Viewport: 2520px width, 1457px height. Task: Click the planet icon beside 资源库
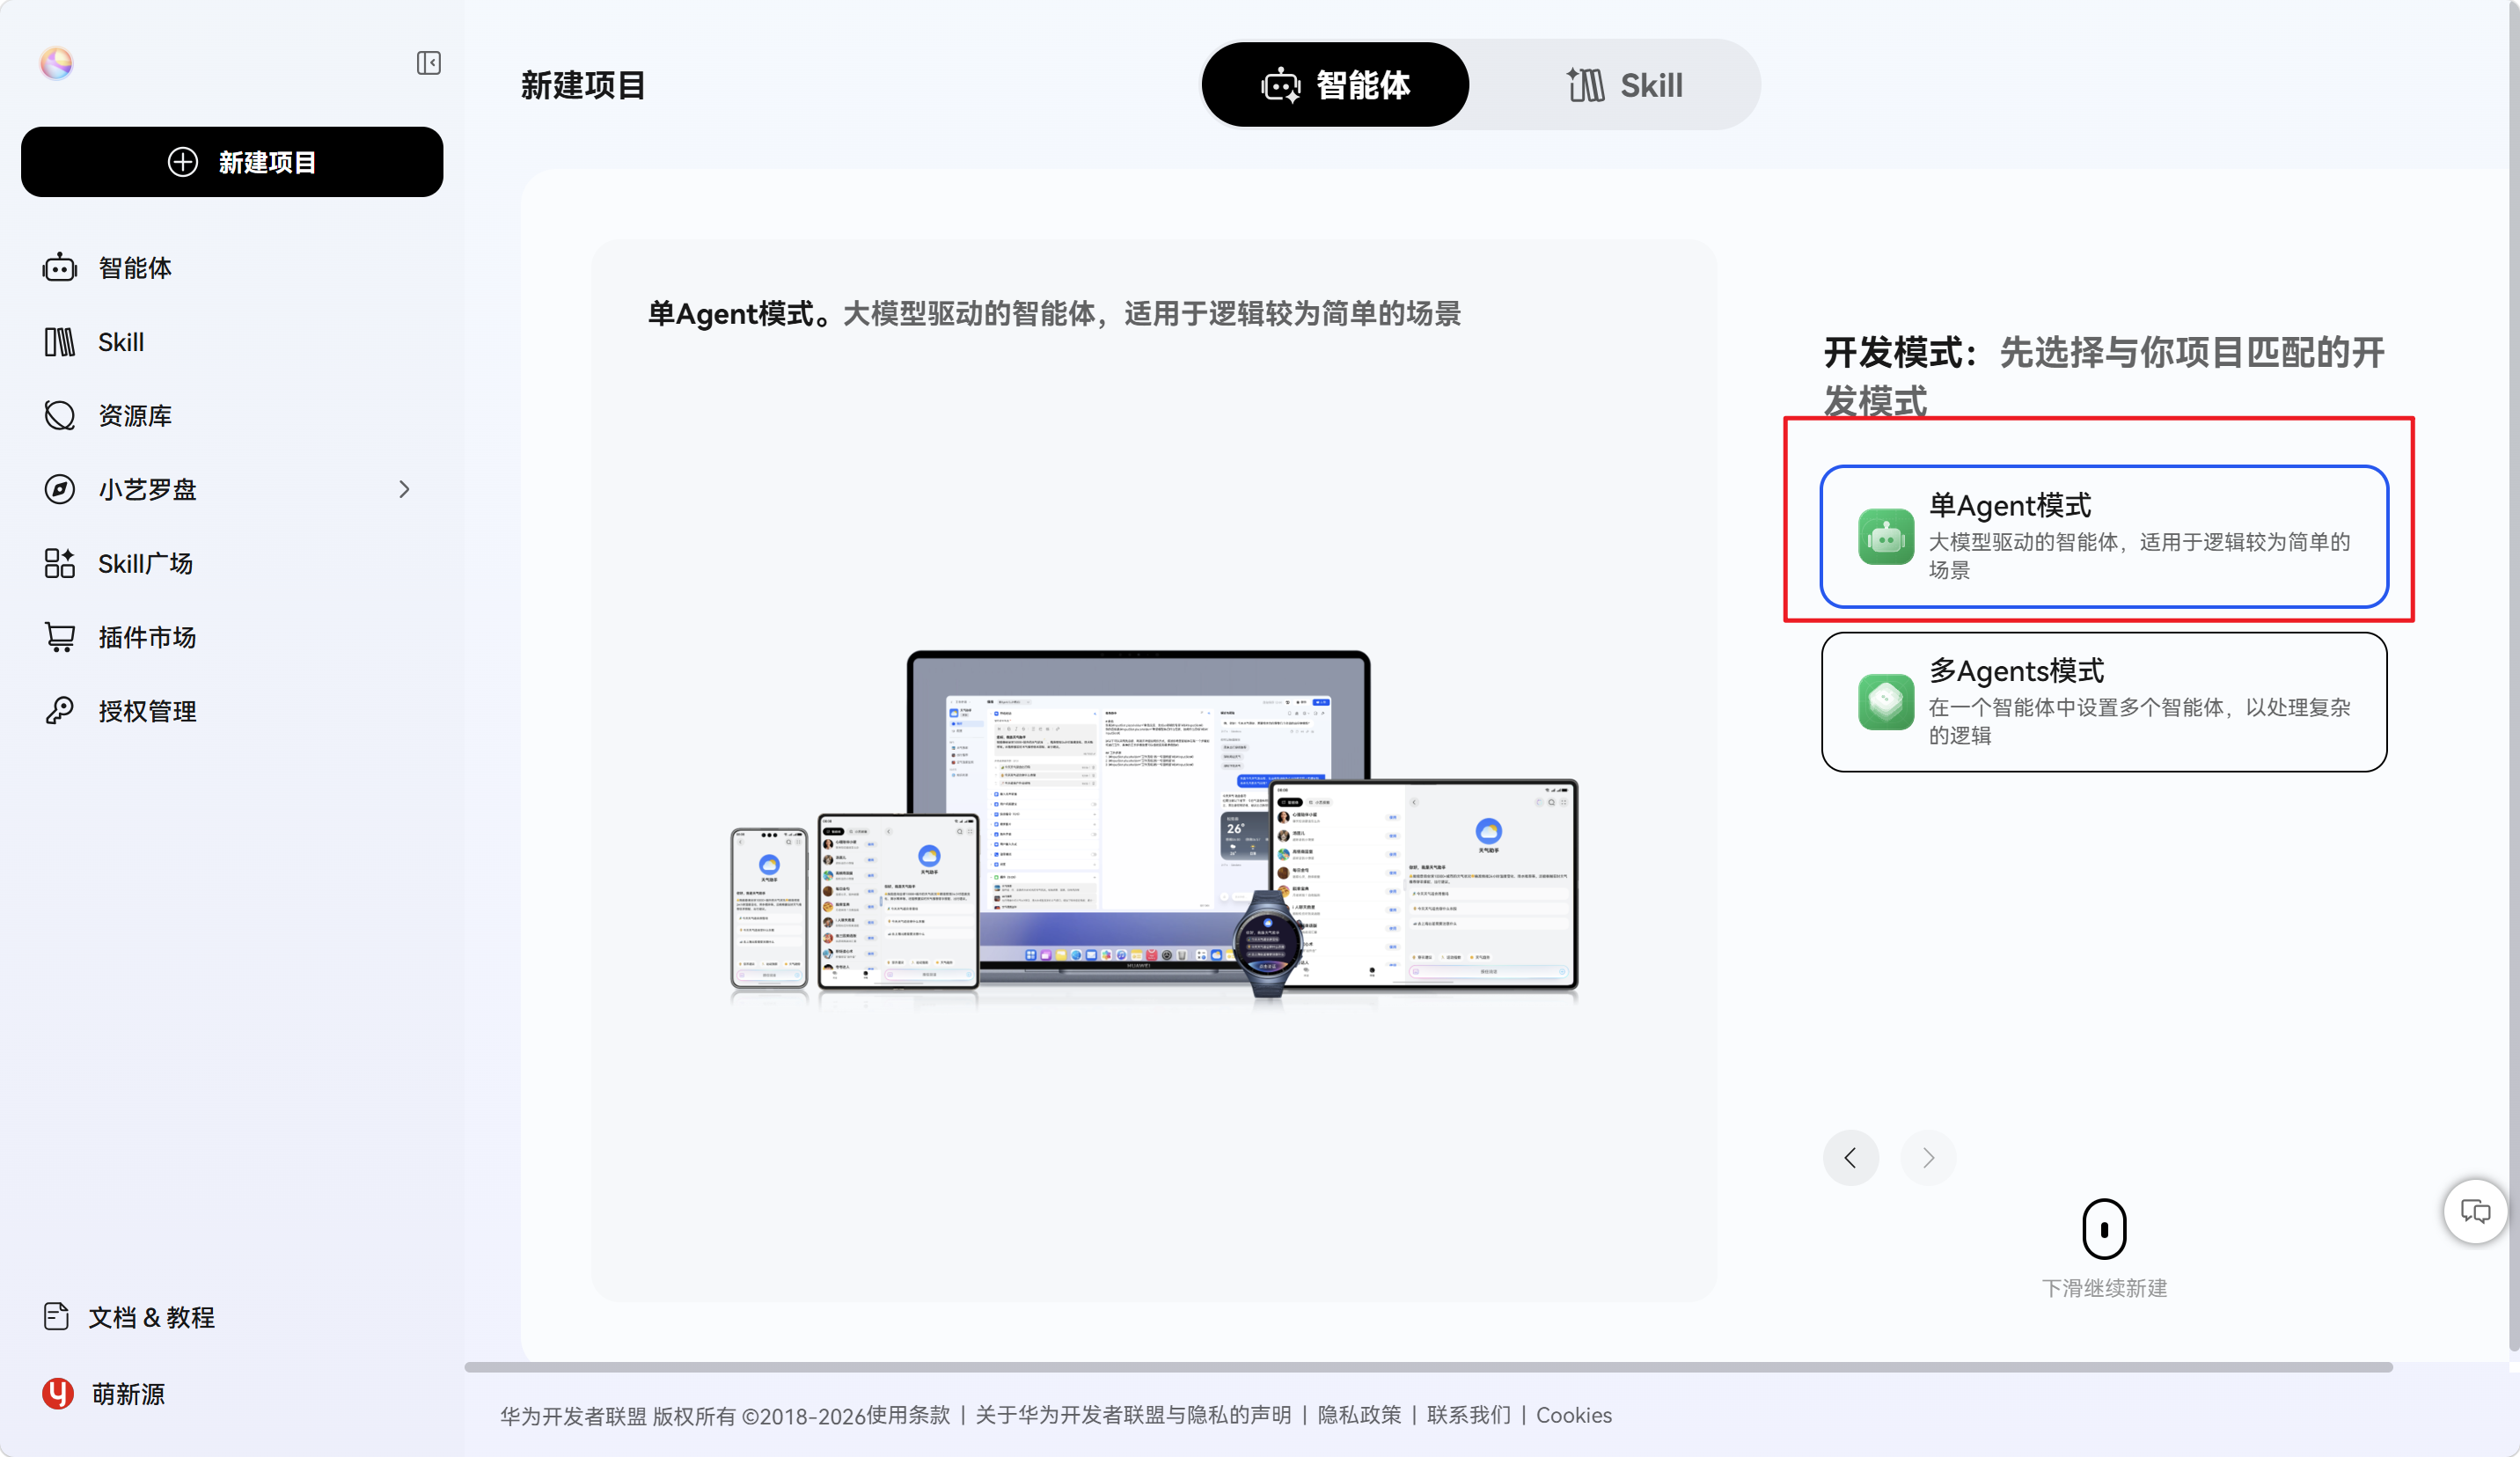pos(59,415)
